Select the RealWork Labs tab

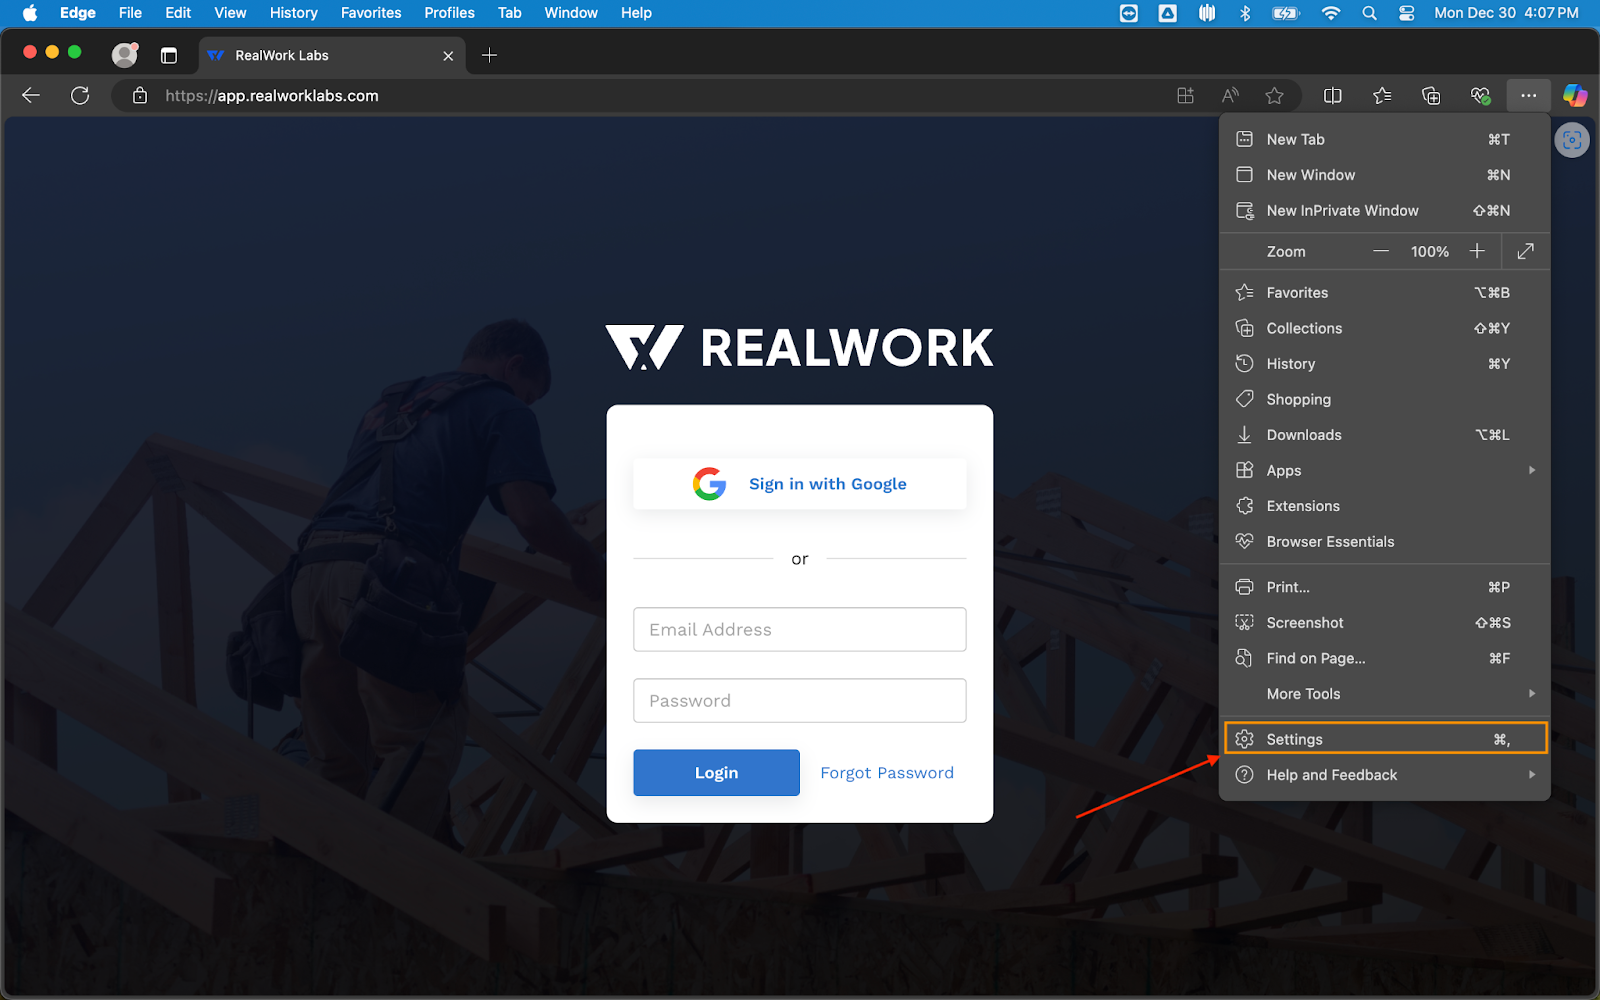pos(332,56)
